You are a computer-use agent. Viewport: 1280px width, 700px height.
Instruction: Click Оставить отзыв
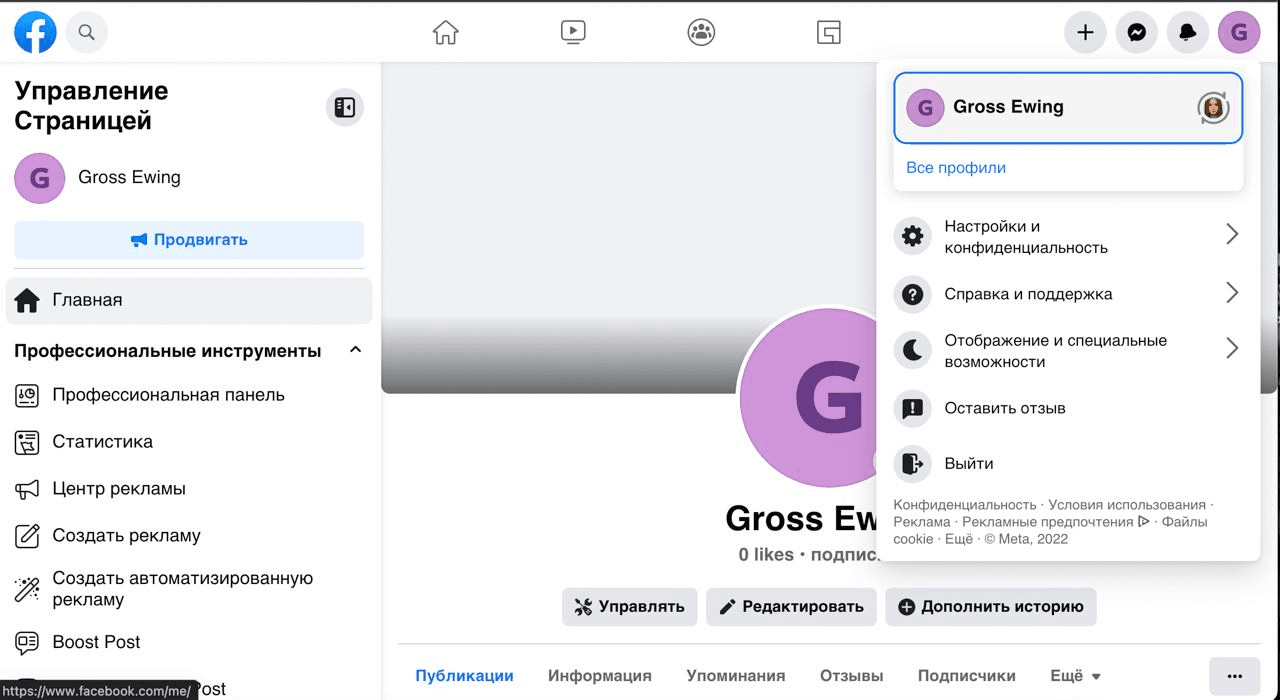(x=1068, y=408)
